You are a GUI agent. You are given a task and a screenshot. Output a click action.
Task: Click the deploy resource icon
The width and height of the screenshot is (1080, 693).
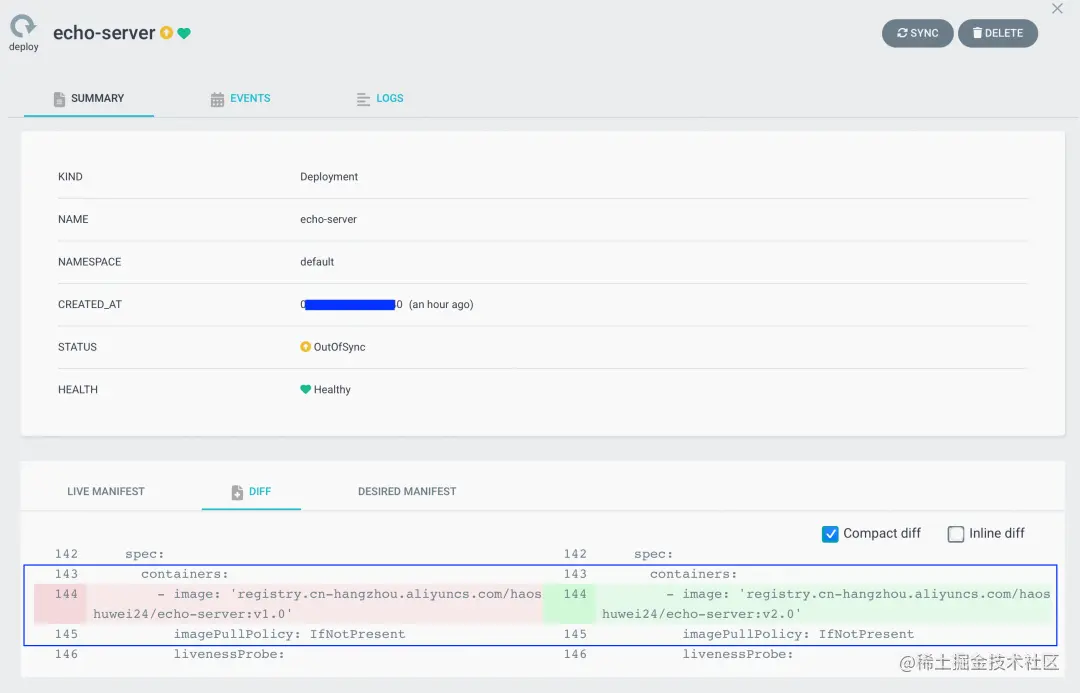click(23, 26)
